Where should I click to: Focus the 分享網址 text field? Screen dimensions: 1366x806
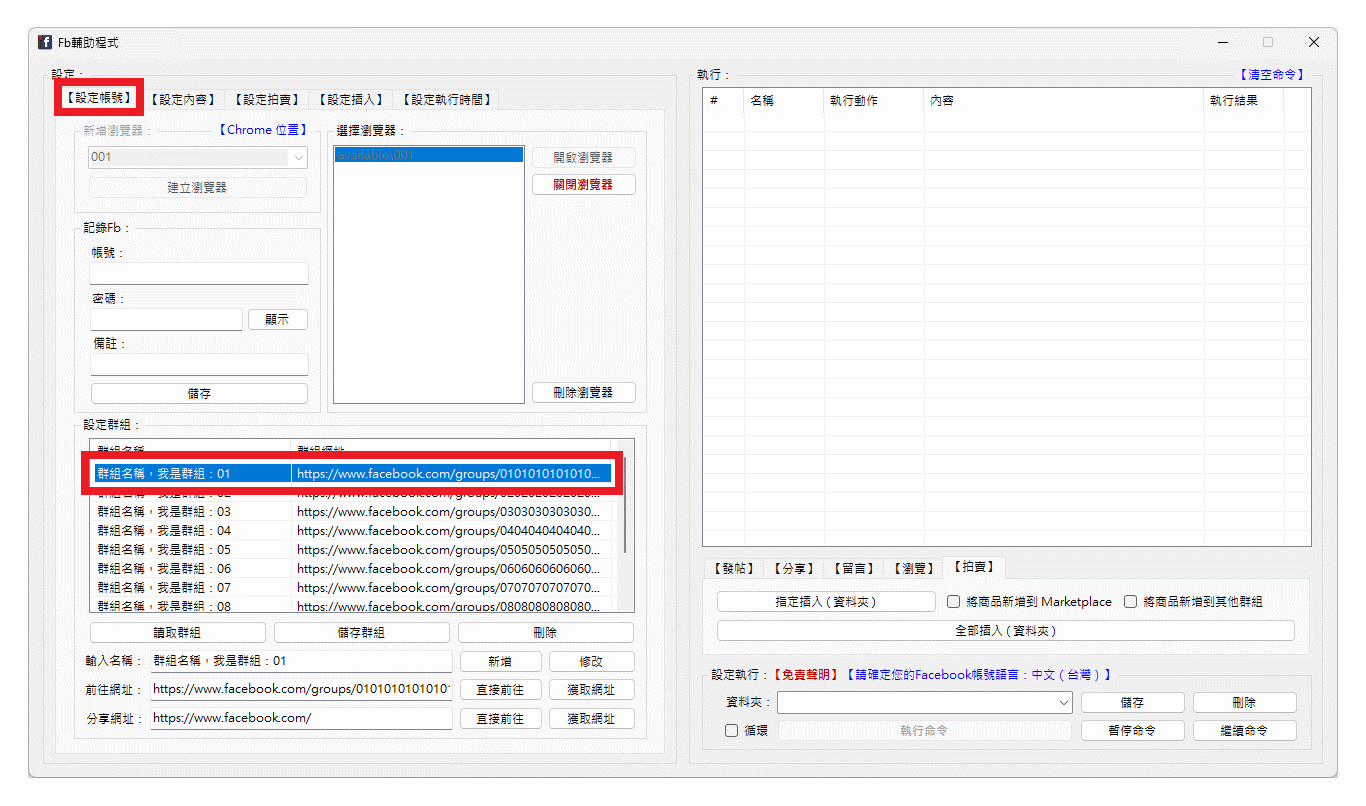pos(301,718)
